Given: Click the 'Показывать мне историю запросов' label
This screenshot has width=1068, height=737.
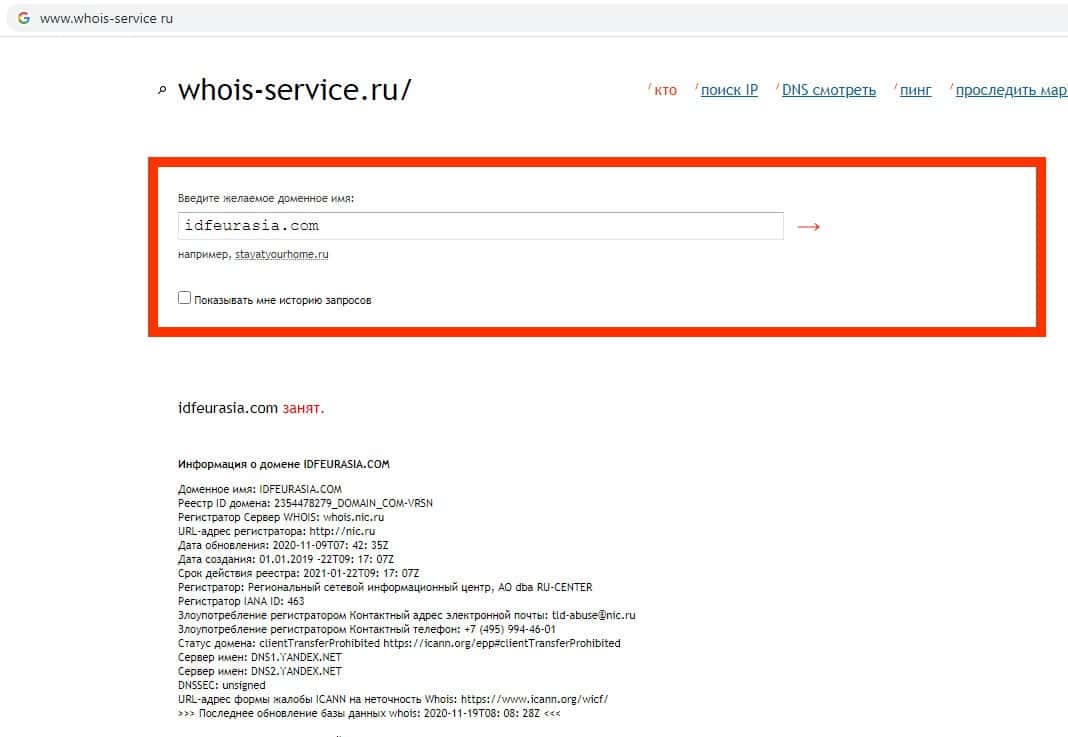Looking at the screenshot, I should 283,300.
